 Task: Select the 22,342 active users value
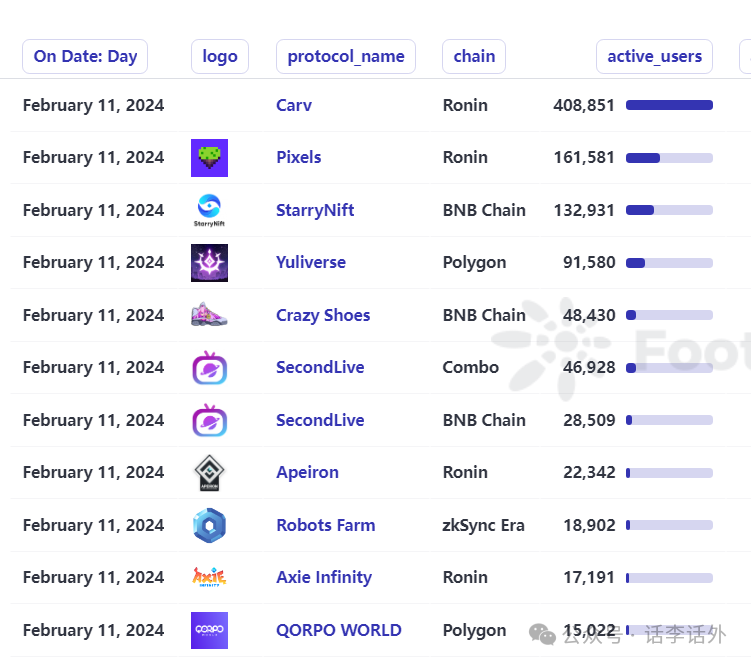pyautogui.click(x=589, y=473)
